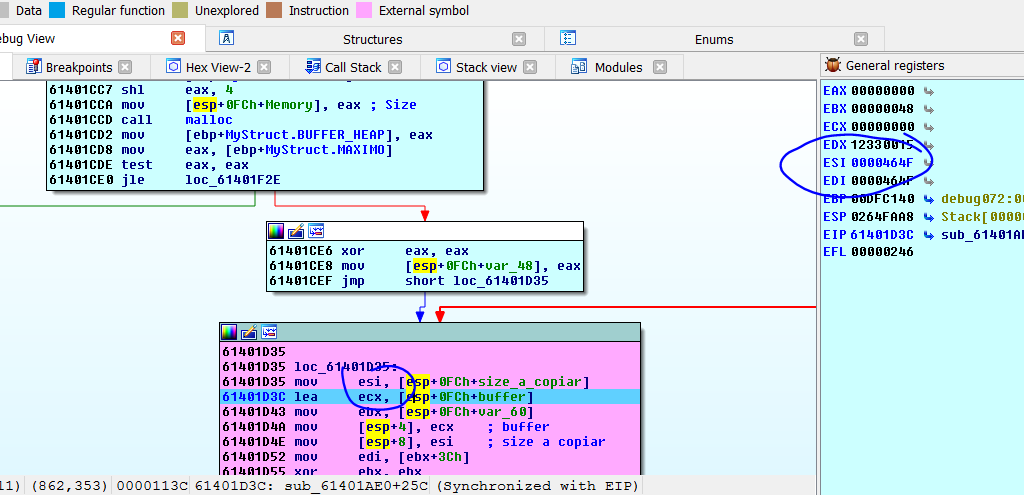Viewport: 1024px width, 495px height.
Task: Click the General registers bug icon
Action: point(832,65)
